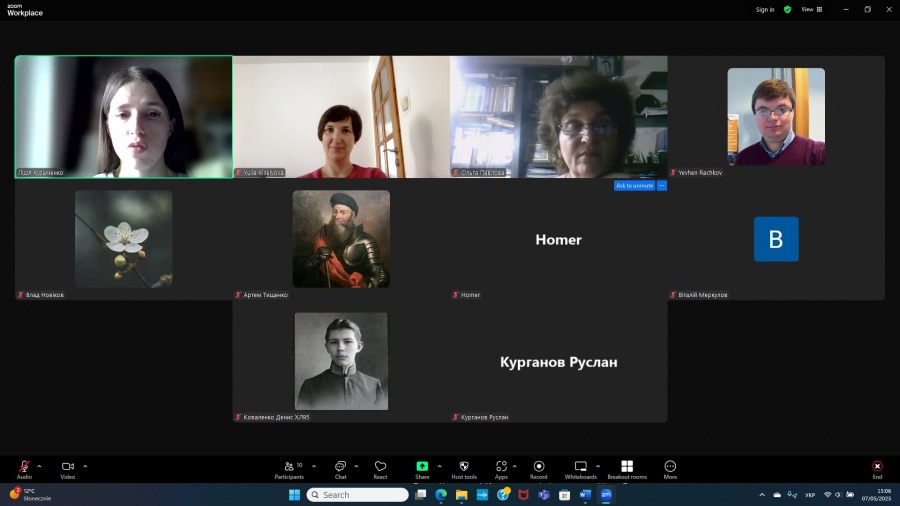Expand the Share options arrow

[440, 466]
